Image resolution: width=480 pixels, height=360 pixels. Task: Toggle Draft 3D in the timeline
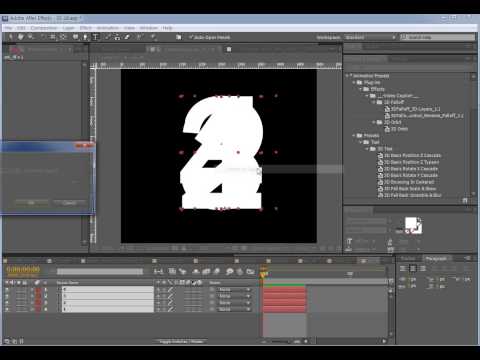click(183, 272)
